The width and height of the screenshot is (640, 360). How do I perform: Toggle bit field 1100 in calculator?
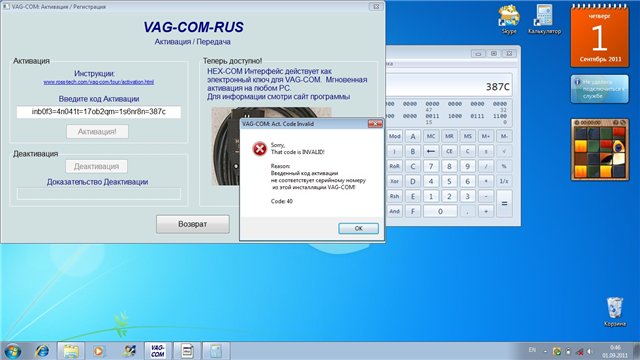pyautogui.click(x=500, y=116)
